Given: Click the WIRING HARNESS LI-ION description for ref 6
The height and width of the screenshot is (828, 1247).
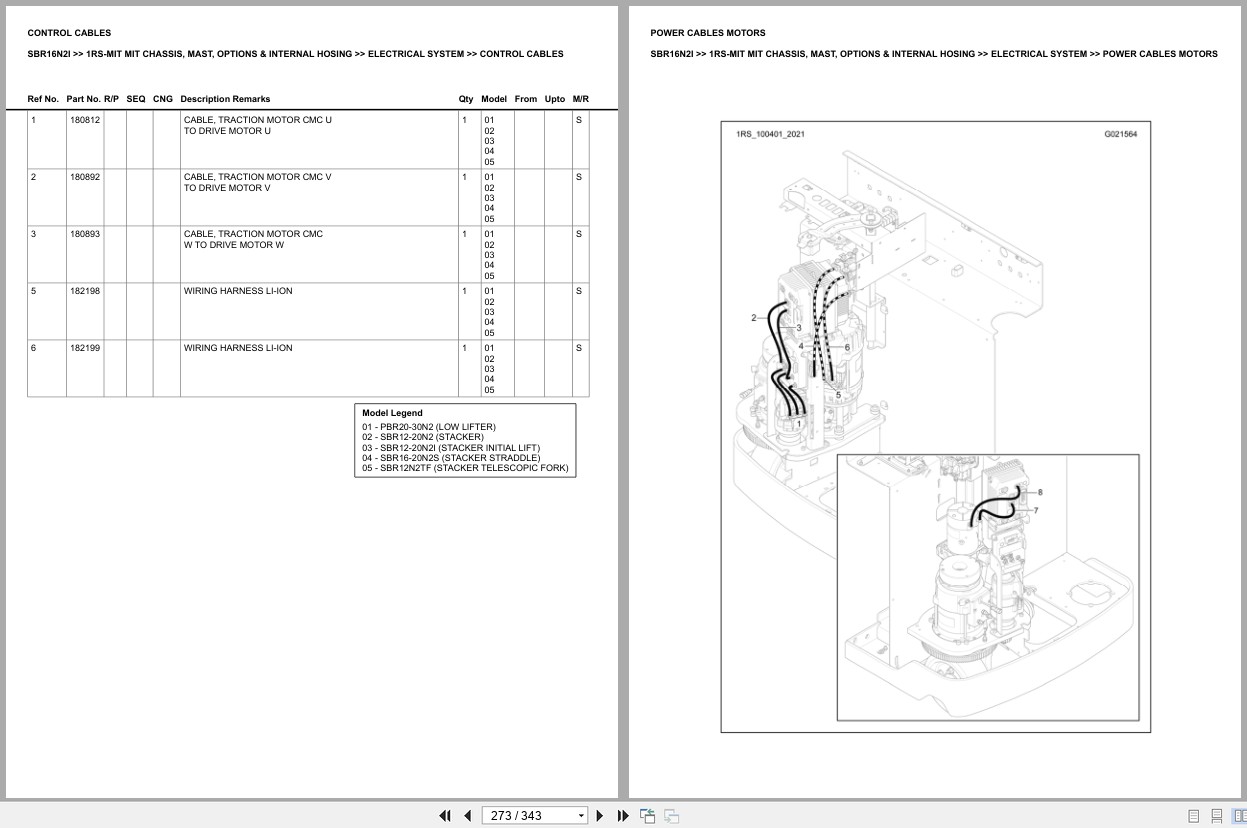Looking at the screenshot, I should (x=238, y=348).
